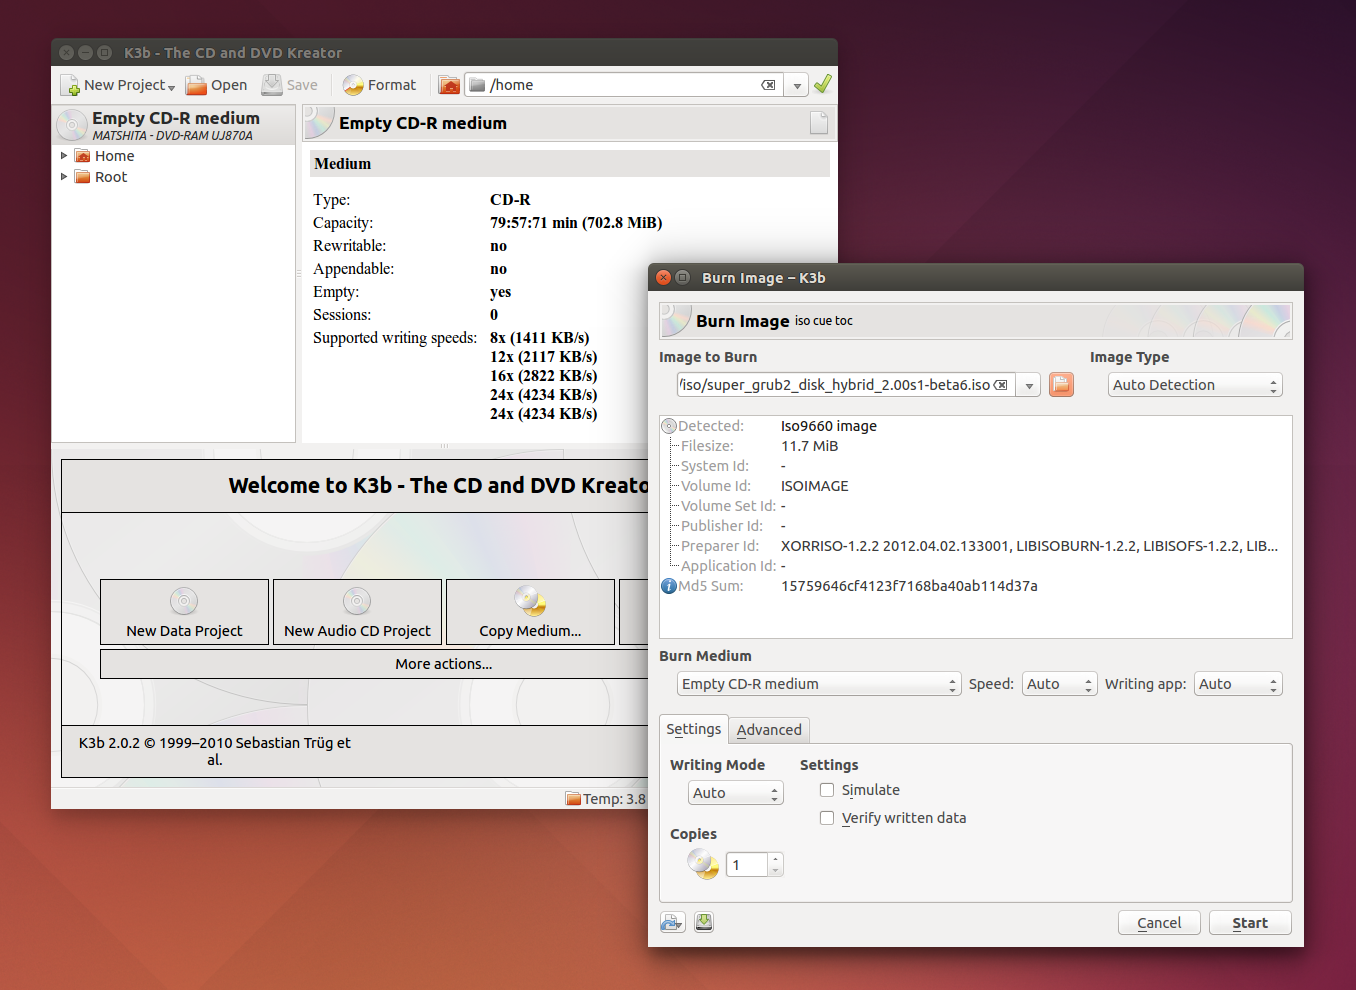Browse for an image file with folder icon

(1061, 385)
